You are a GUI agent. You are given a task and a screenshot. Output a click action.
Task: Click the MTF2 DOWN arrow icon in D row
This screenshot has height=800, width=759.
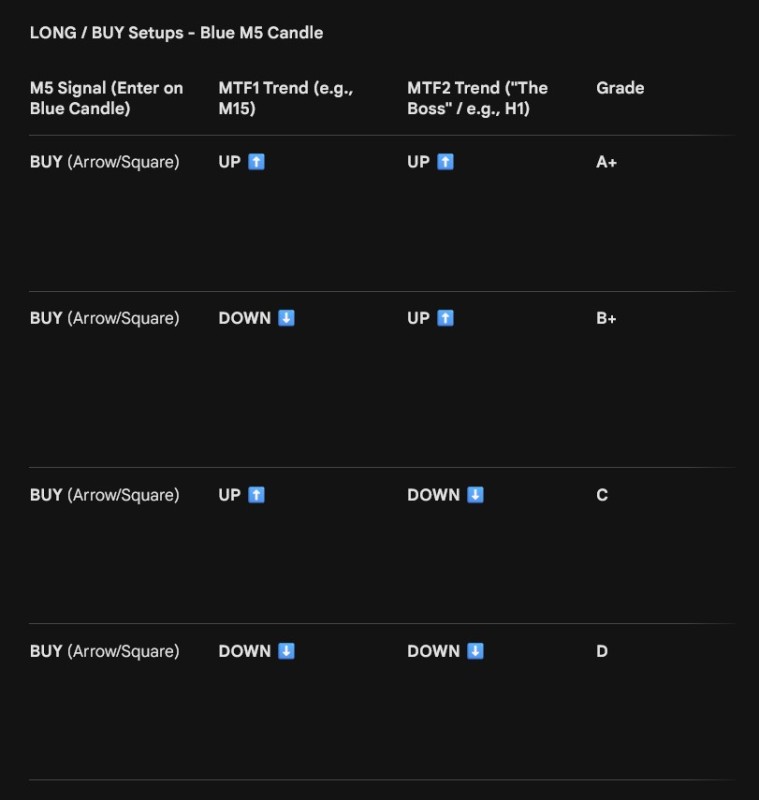point(475,651)
